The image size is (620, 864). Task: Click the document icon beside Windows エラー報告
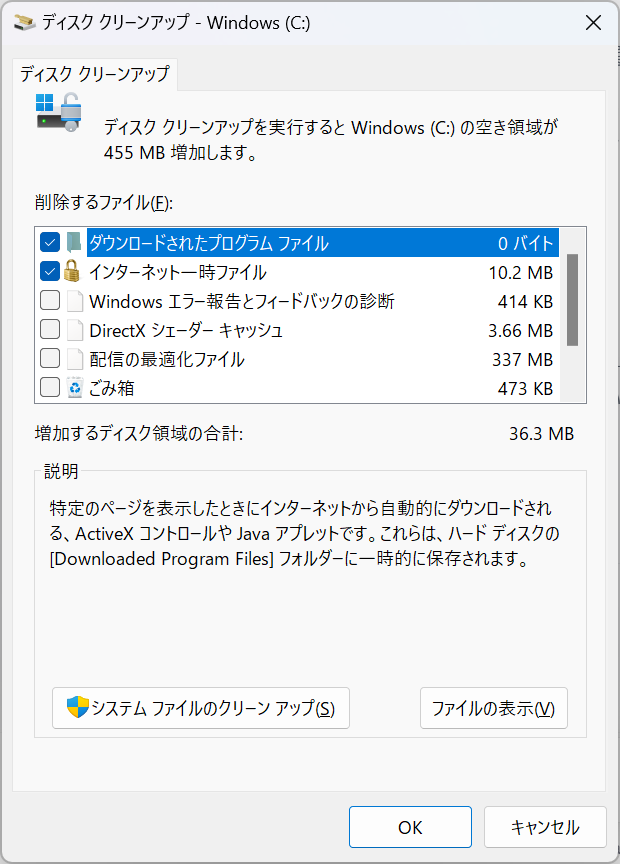pyautogui.click(x=74, y=301)
